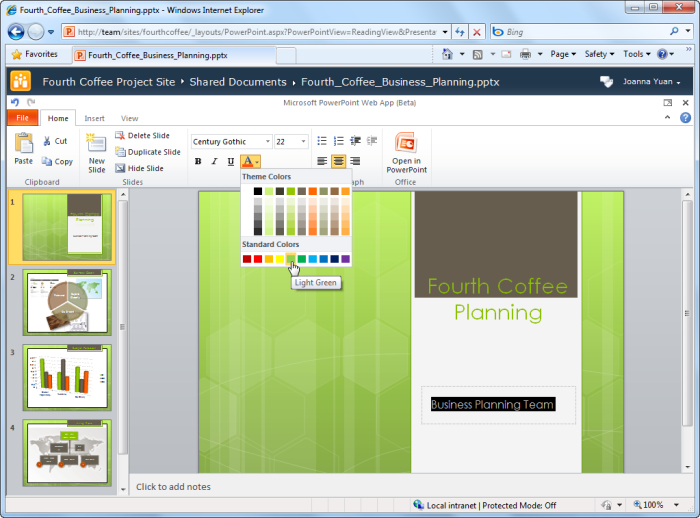Open Shared Documents breadcrumb link
Screen dimensions: 700x518
coord(238,82)
